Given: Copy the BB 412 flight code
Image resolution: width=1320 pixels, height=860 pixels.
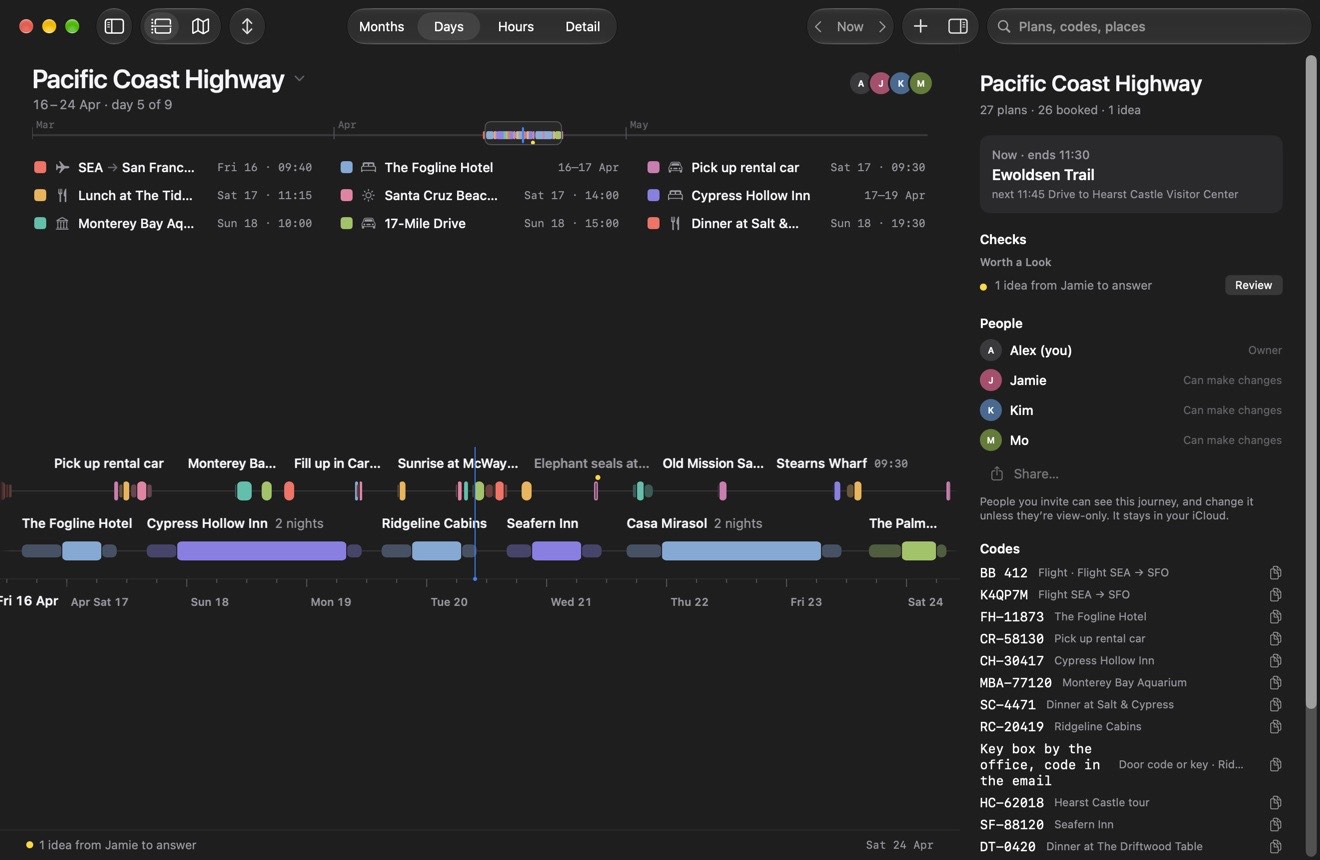Looking at the screenshot, I should (x=1275, y=573).
